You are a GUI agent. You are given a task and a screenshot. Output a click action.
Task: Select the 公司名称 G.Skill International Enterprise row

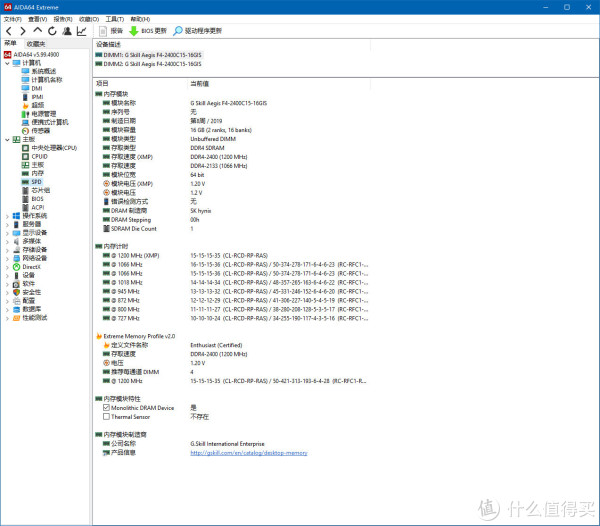click(184, 444)
